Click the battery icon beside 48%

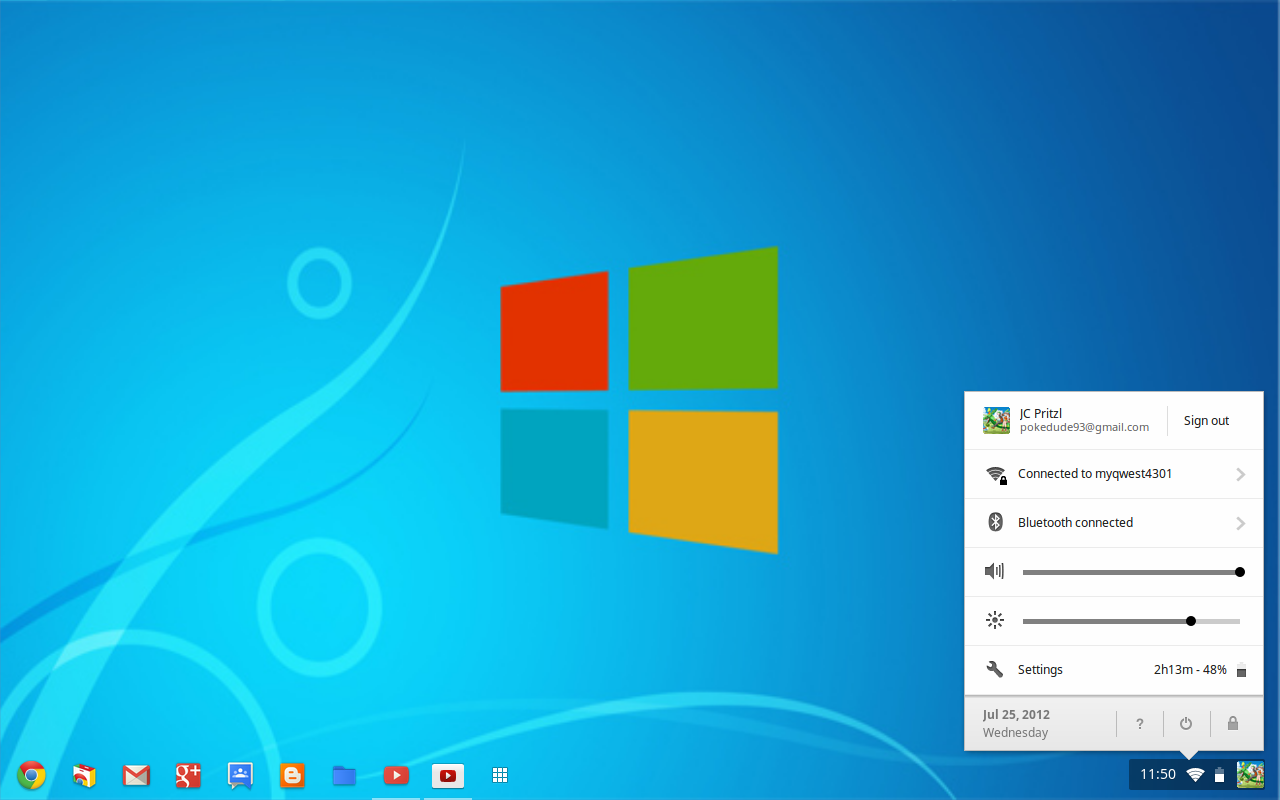coord(1241,670)
